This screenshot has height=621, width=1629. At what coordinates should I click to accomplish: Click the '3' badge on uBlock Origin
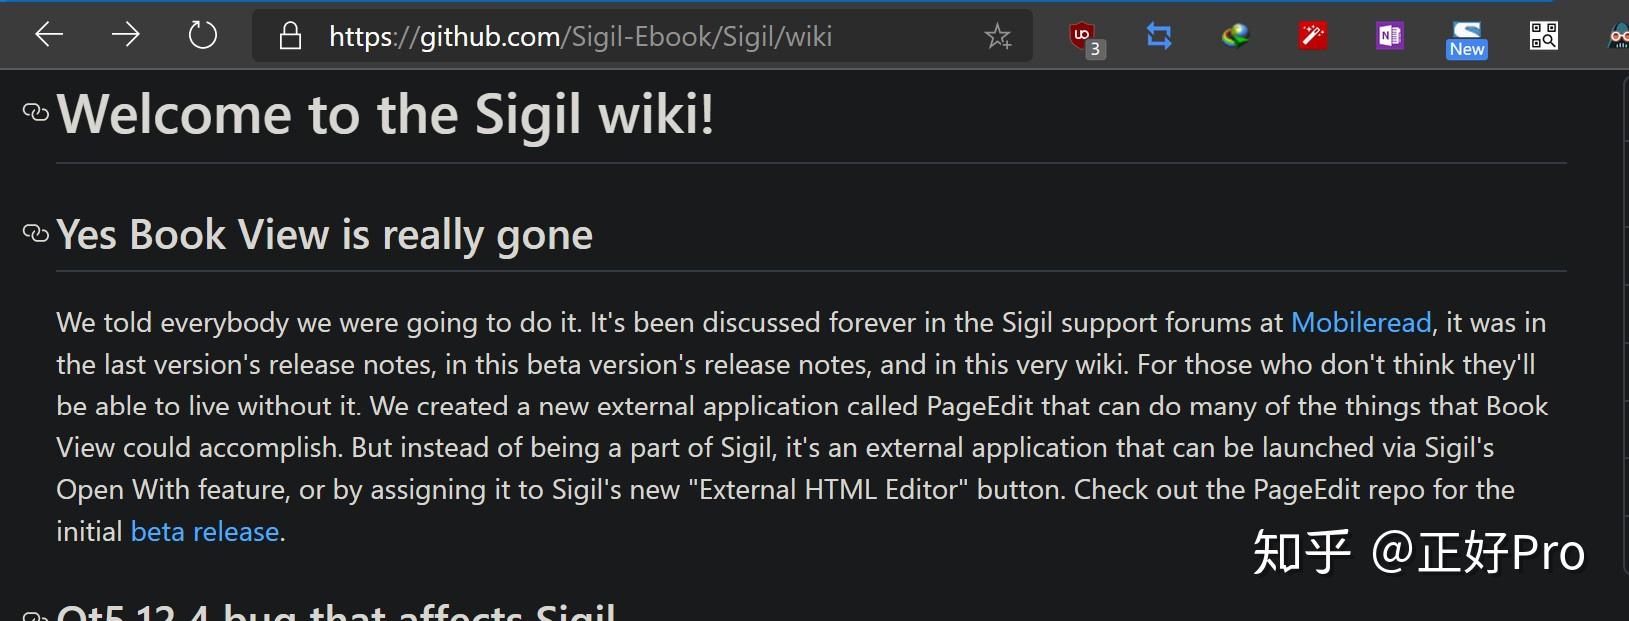(x=1095, y=48)
